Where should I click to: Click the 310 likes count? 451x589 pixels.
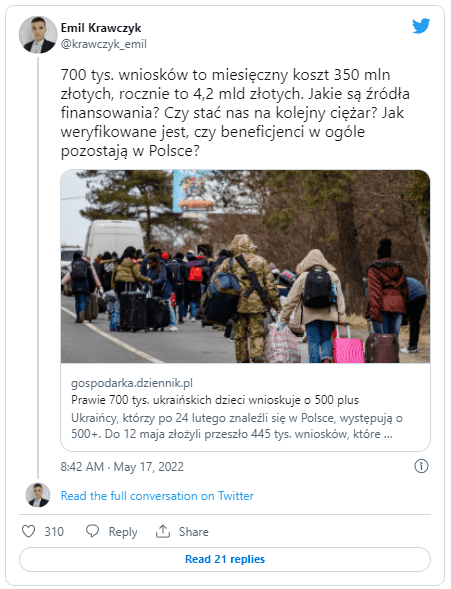pos(54,532)
